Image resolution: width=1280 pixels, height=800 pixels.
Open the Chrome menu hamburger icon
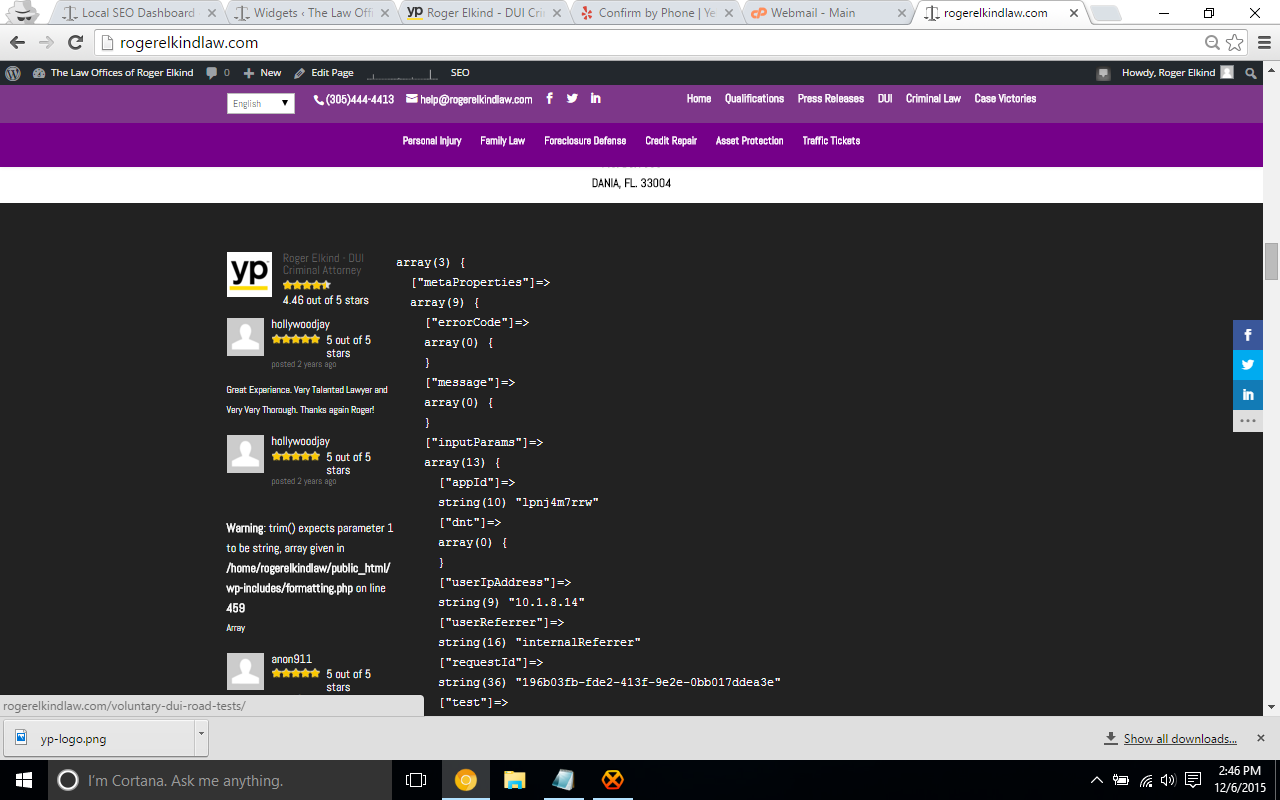[1262, 43]
